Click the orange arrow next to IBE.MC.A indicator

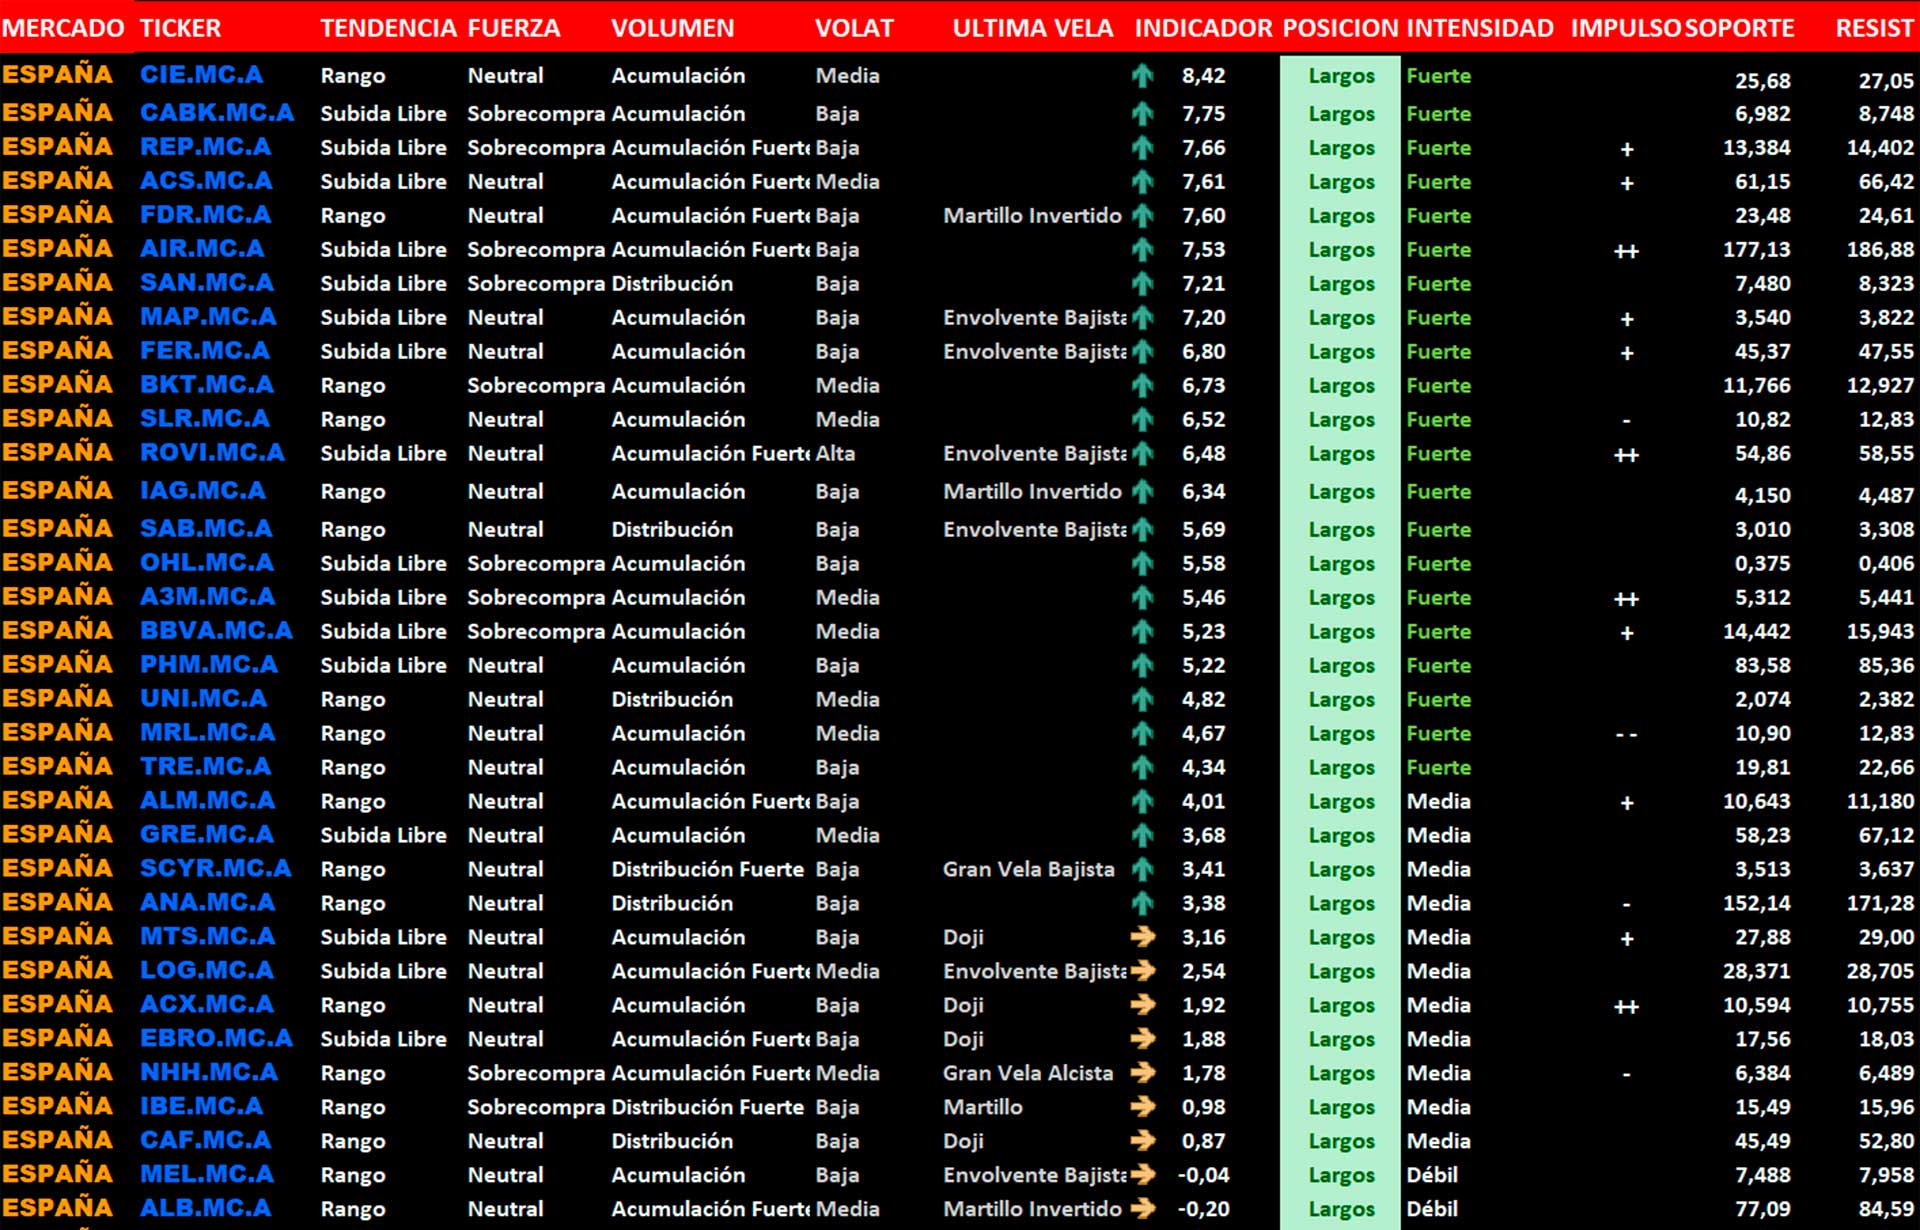point(1142,1107)
